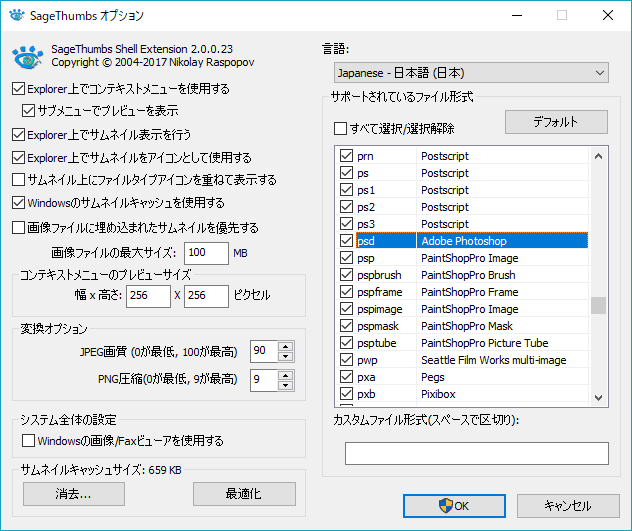Toggle "Windowsのサムネイルキャッシュを使用する" checkbox

18,202
